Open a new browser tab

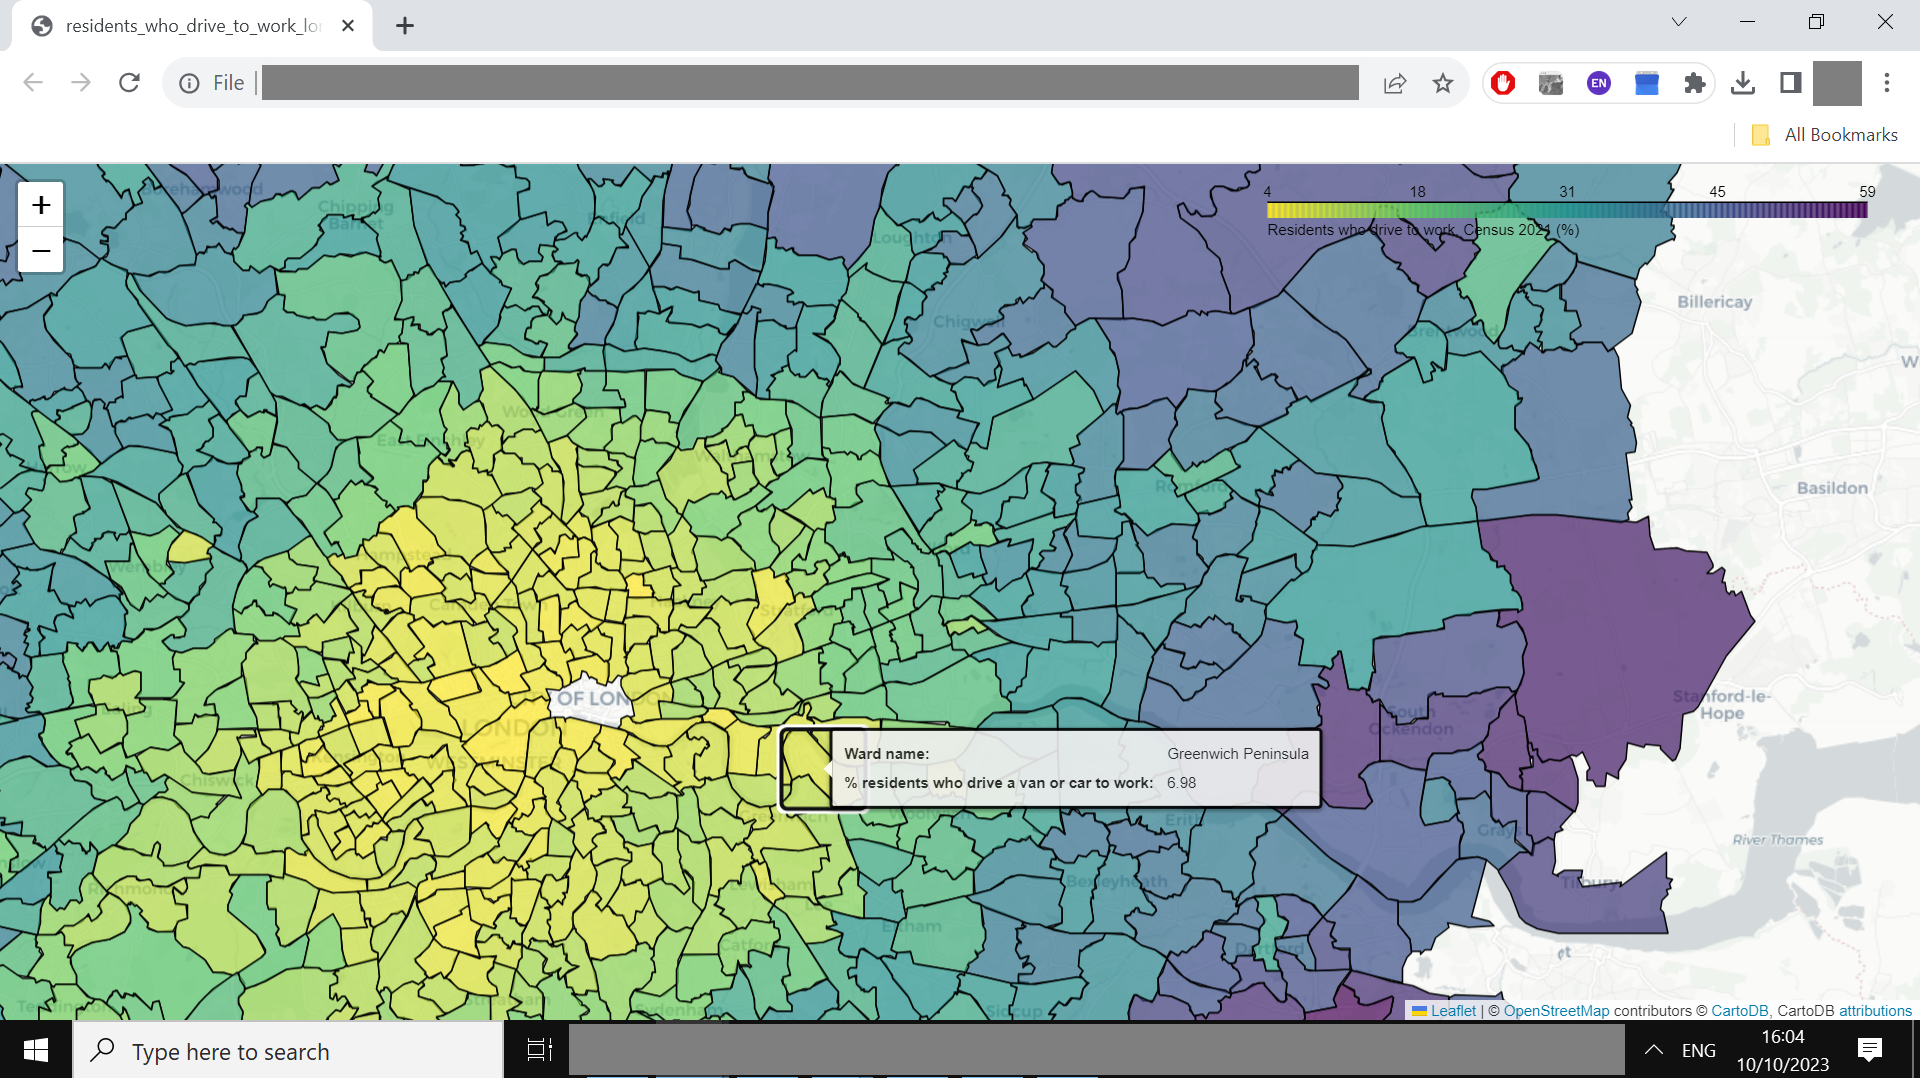(405, 26)
